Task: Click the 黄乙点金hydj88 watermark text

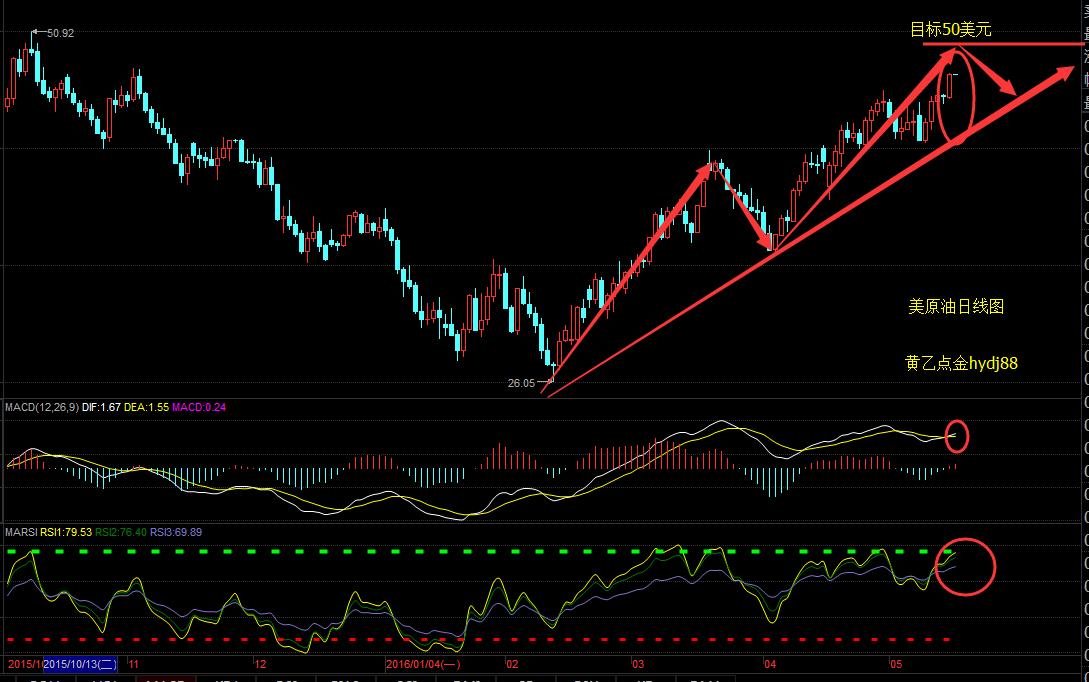Action: 961,364
